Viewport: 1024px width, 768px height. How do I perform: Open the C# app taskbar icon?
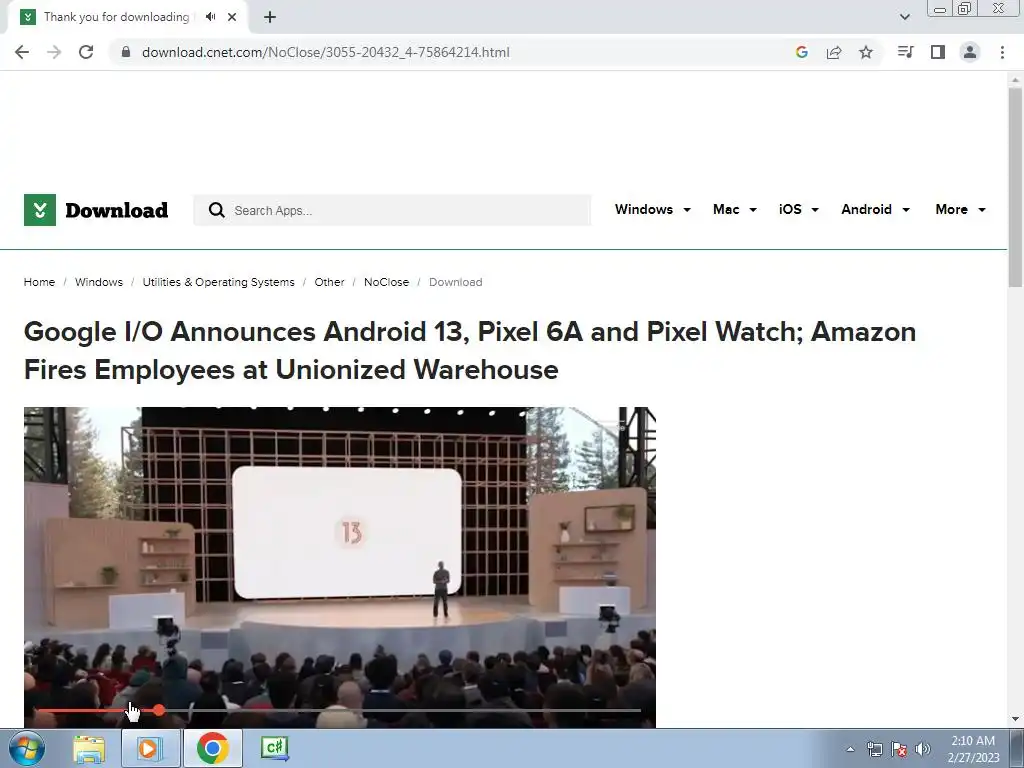(274, 748)
